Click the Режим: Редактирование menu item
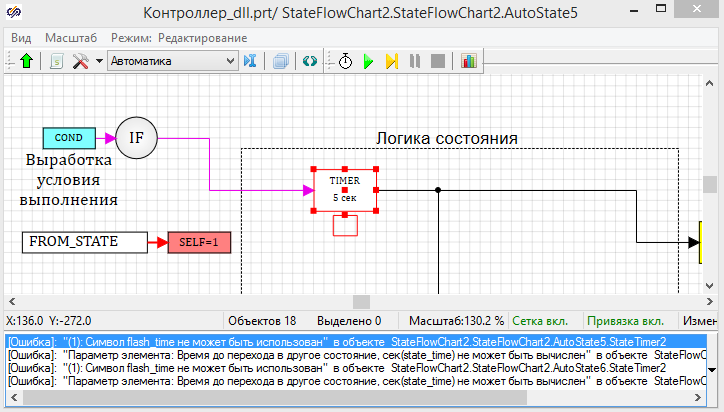The height and width of the screenshot is (412, 724). click(179, 38)
